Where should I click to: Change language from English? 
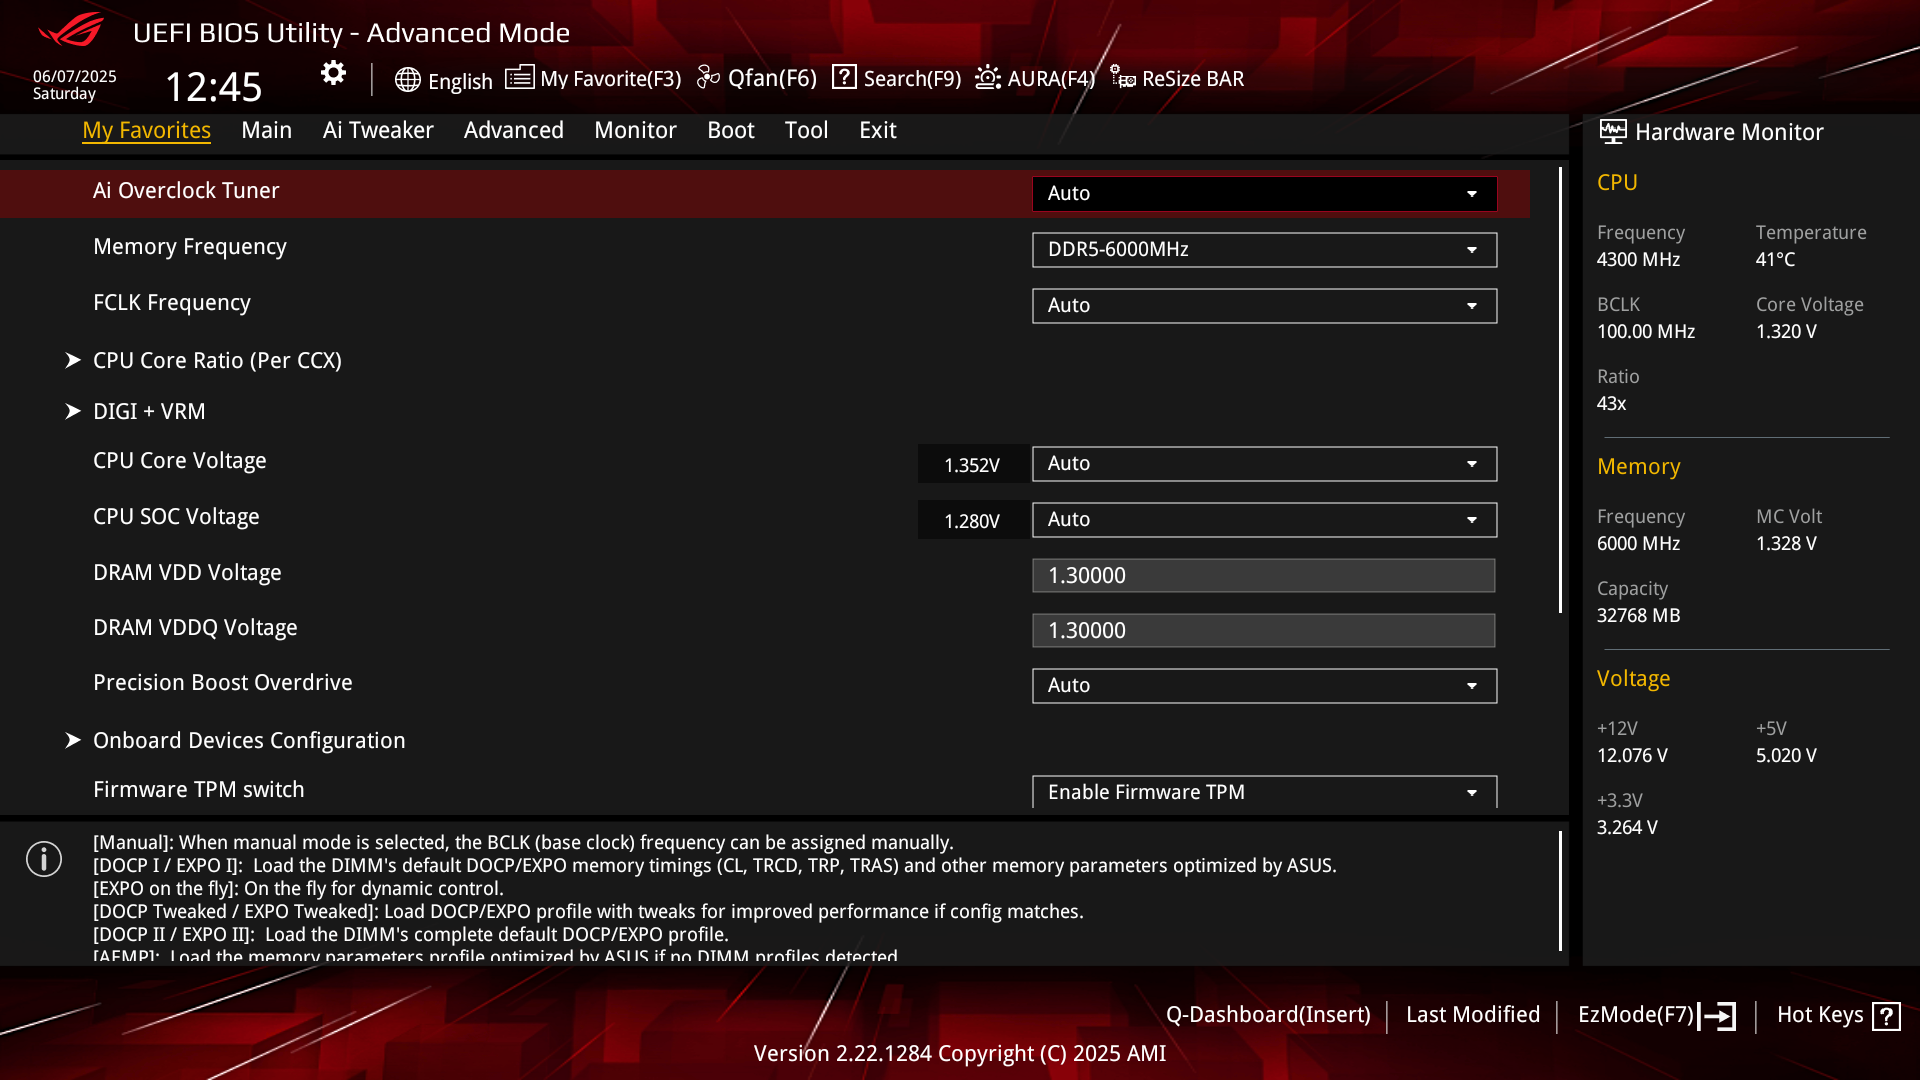point(460,81)
